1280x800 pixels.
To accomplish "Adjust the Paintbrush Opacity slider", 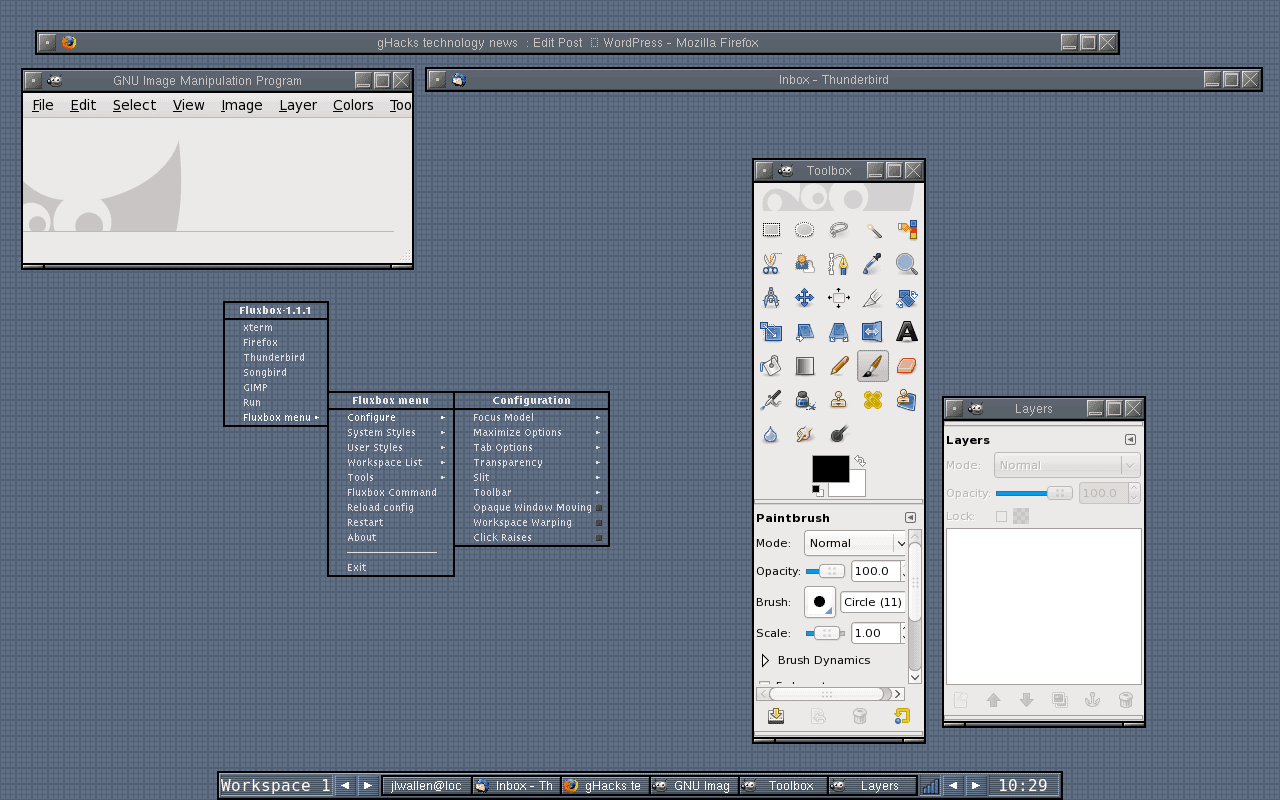I will coord(826,571).
